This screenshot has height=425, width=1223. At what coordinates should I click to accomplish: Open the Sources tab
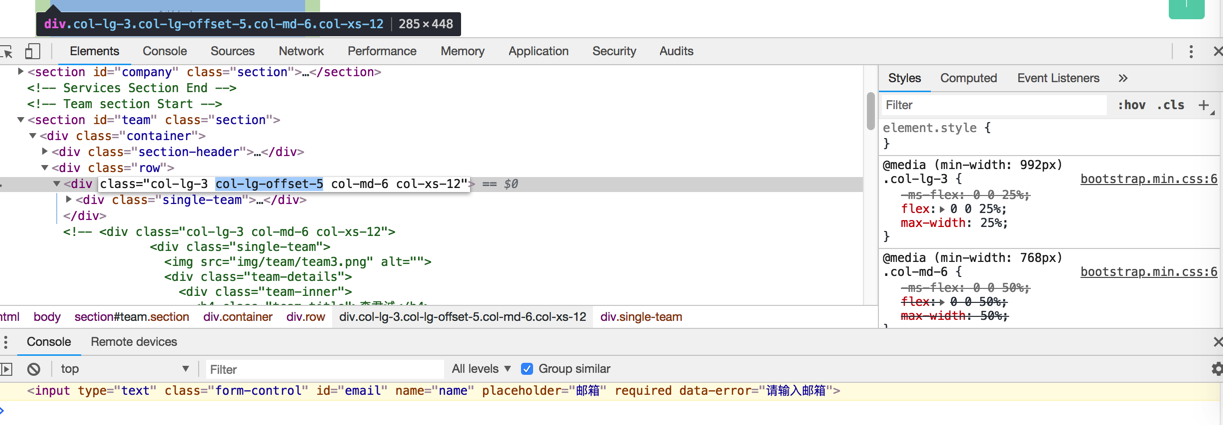tap(233, 51)
